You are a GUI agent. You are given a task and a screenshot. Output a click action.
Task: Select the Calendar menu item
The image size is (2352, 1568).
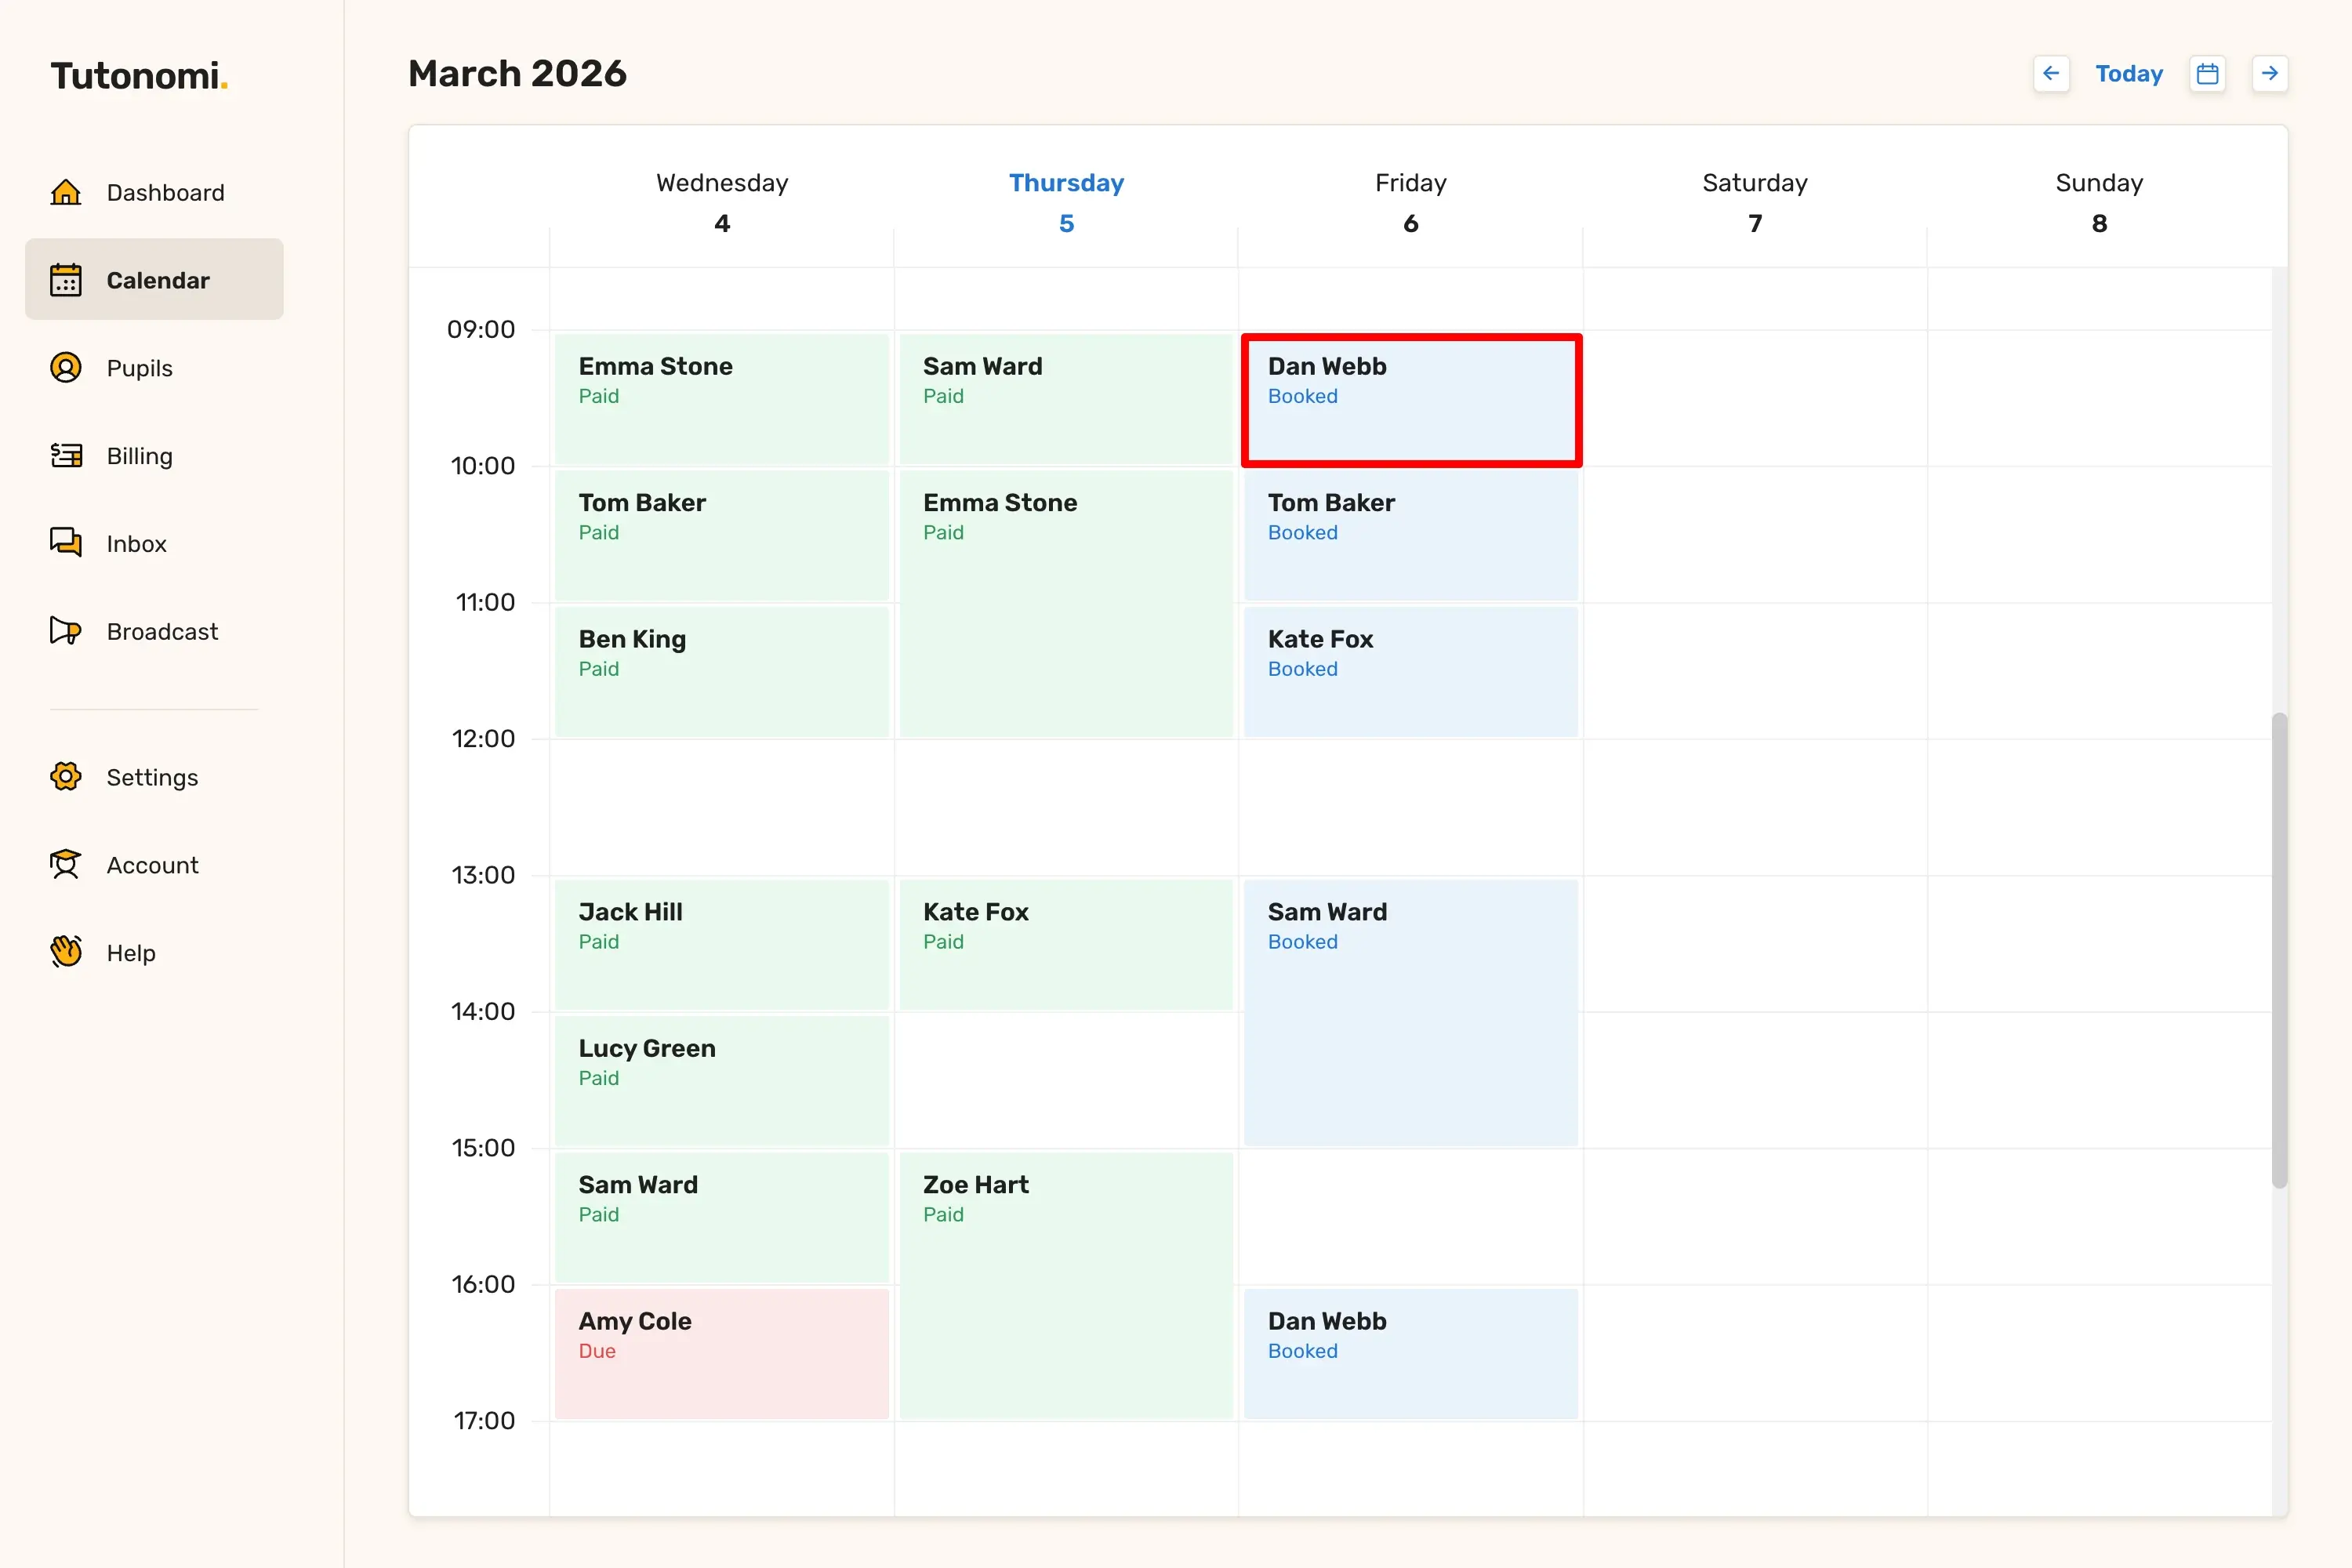(155, 280)
